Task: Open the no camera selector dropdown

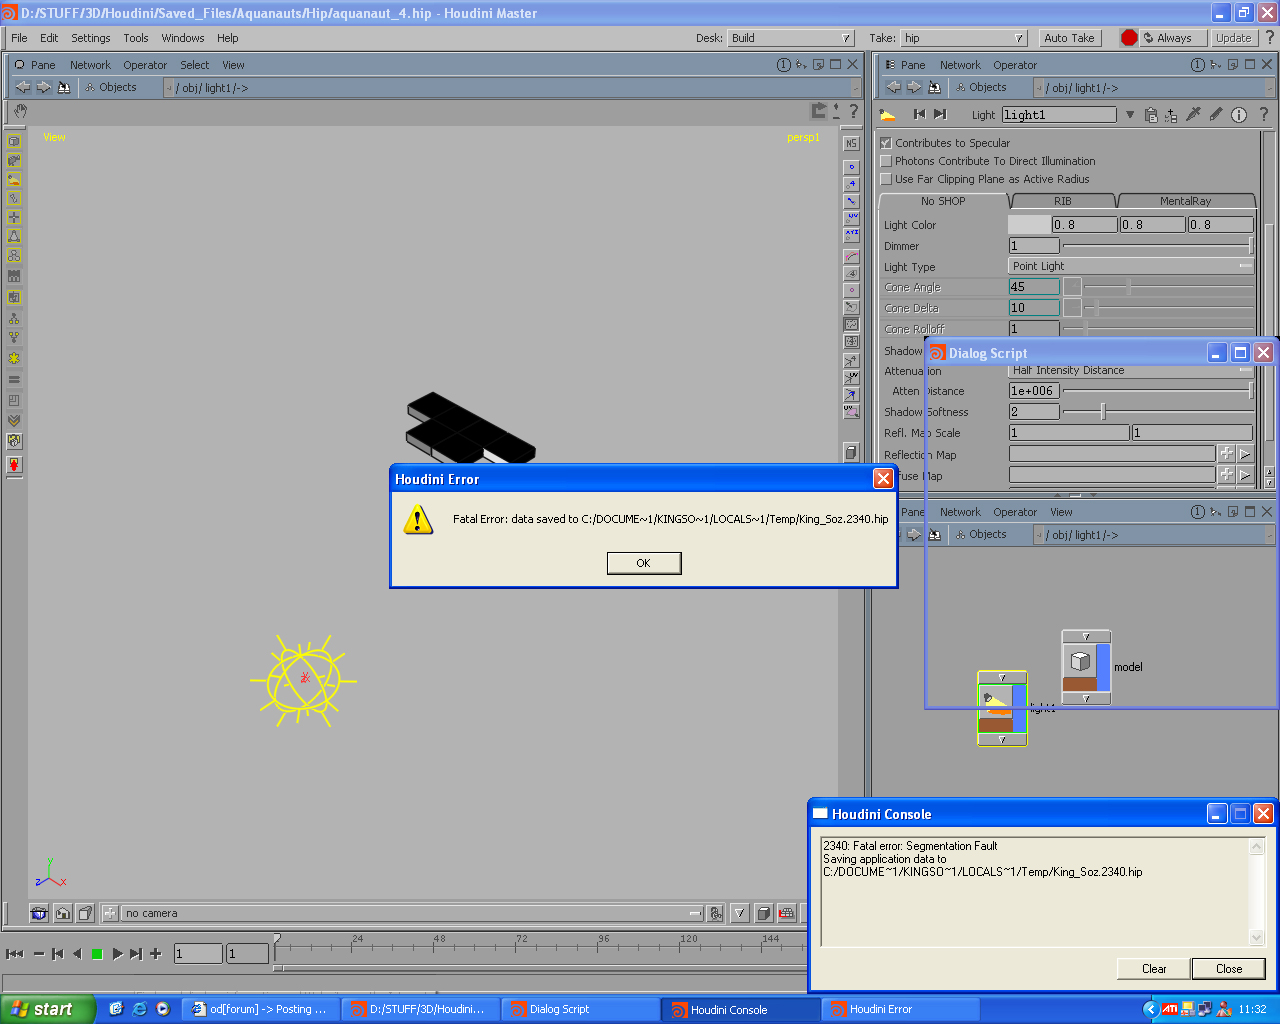Action: [412, 913]
